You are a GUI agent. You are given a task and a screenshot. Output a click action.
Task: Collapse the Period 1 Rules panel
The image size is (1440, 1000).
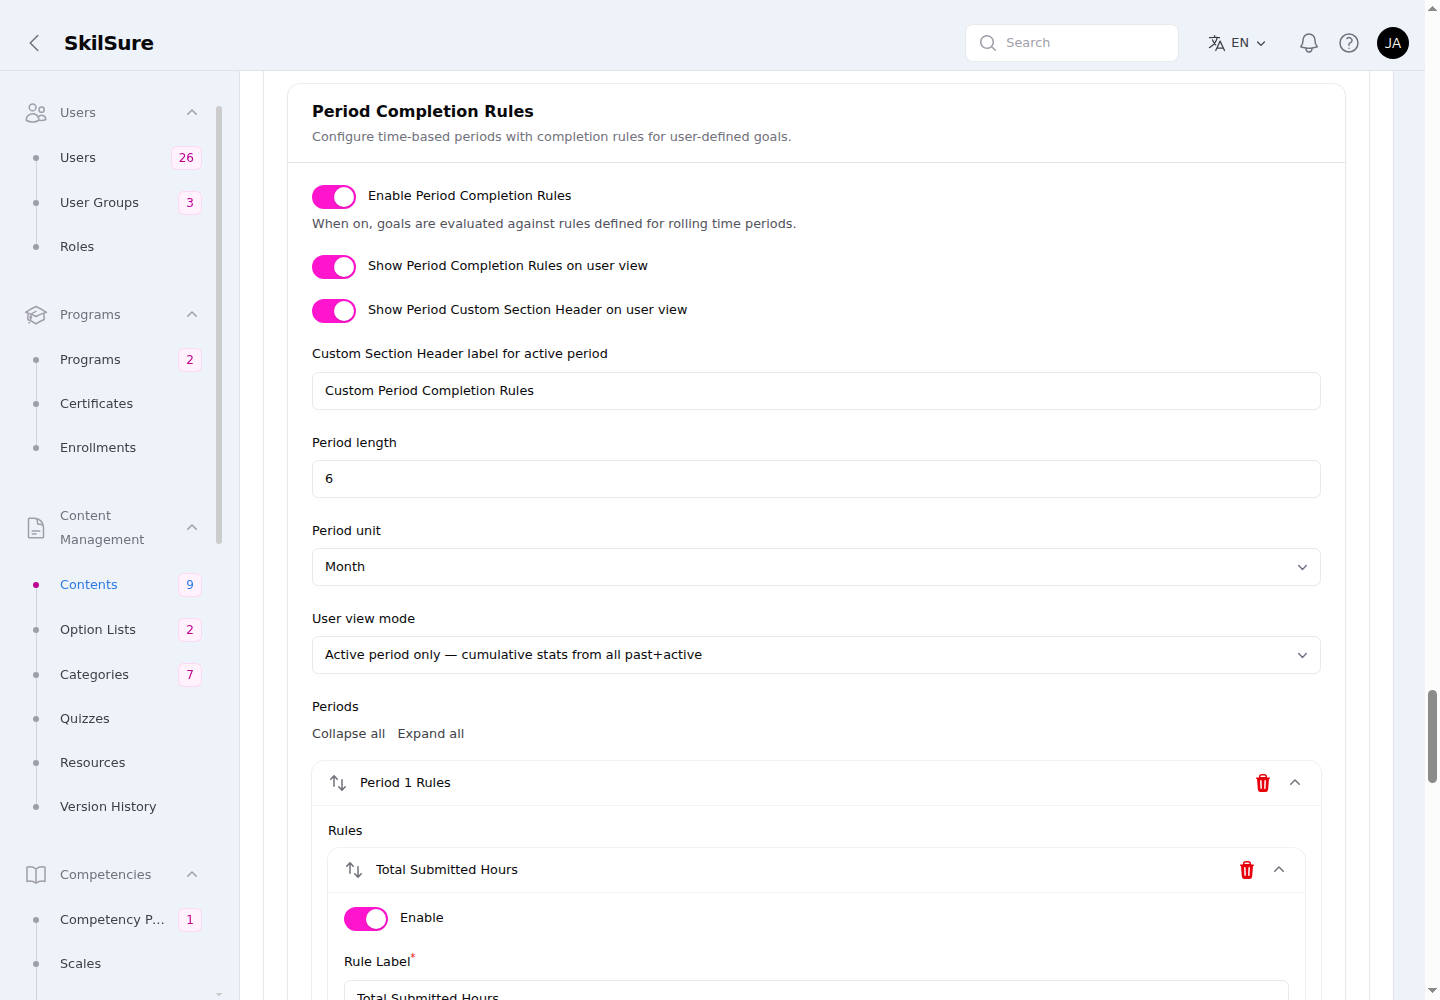pos(1295,783)
